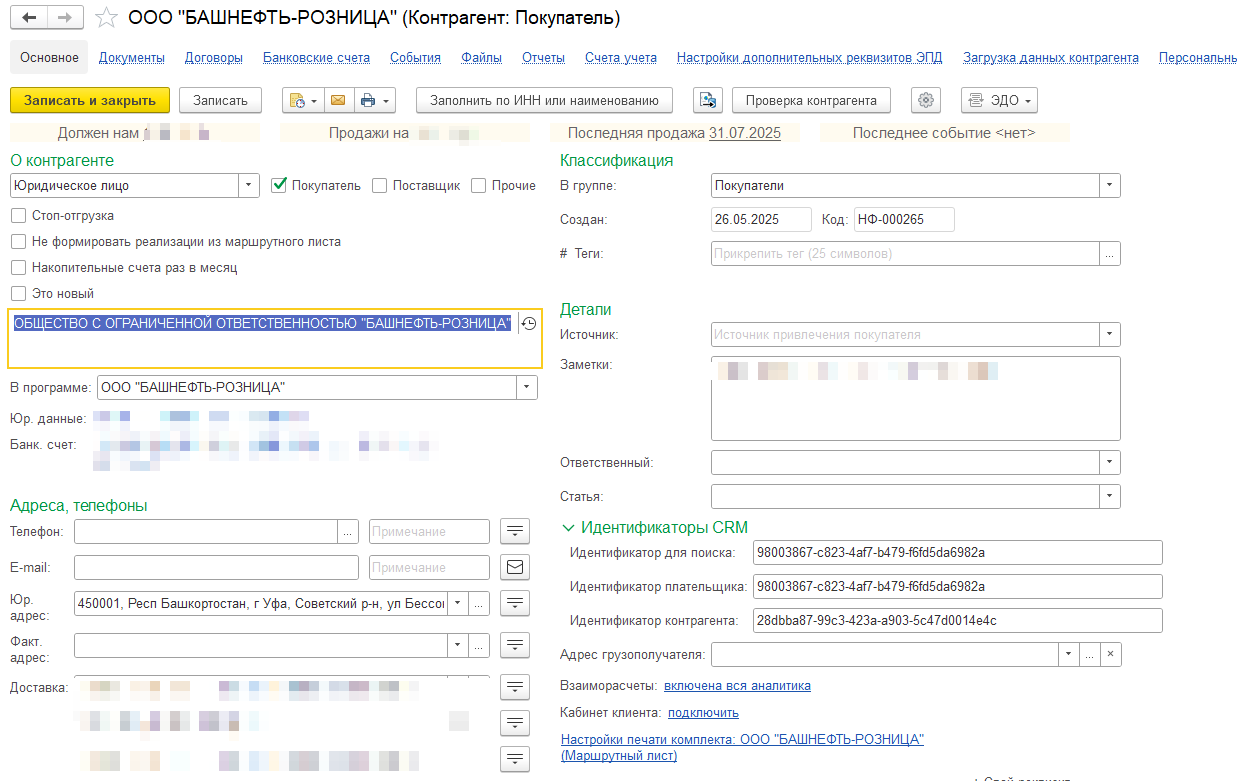Image resolution: width=1237 pixels, height=781 pixels.
Task: Open the Договоры tab
Action: click(214, 57)
